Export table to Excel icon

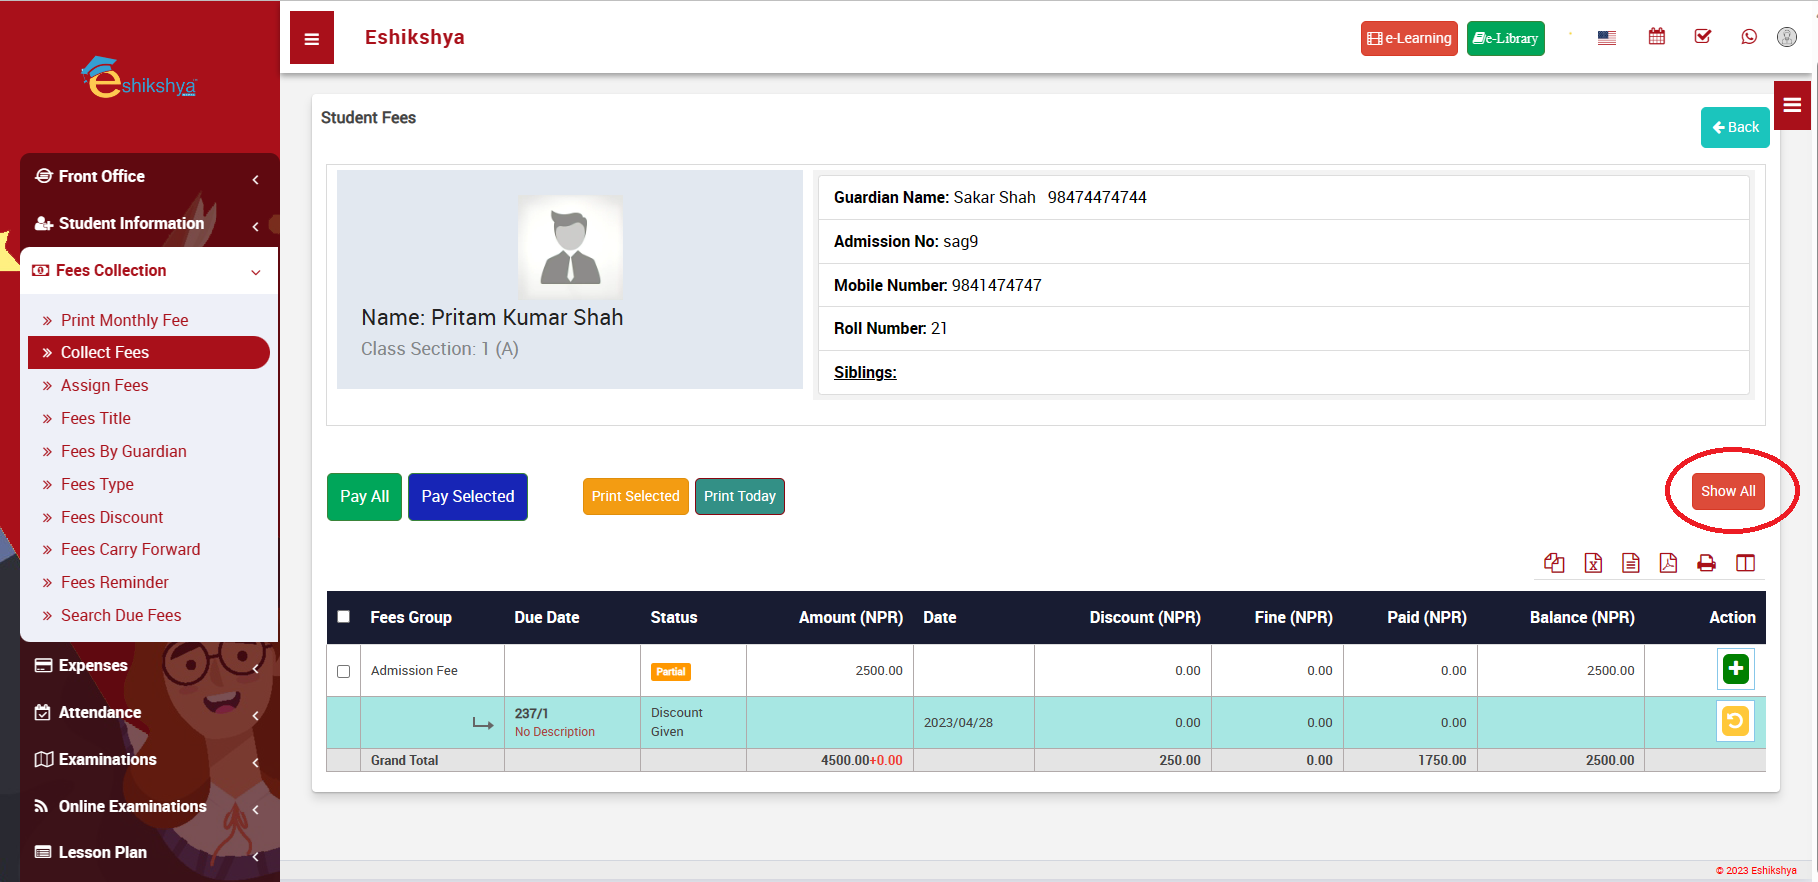(x=1593, y=563)
